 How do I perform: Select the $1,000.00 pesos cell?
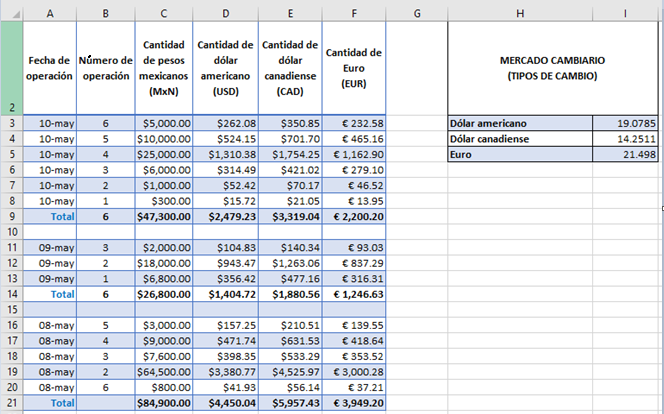click(164, 185)
